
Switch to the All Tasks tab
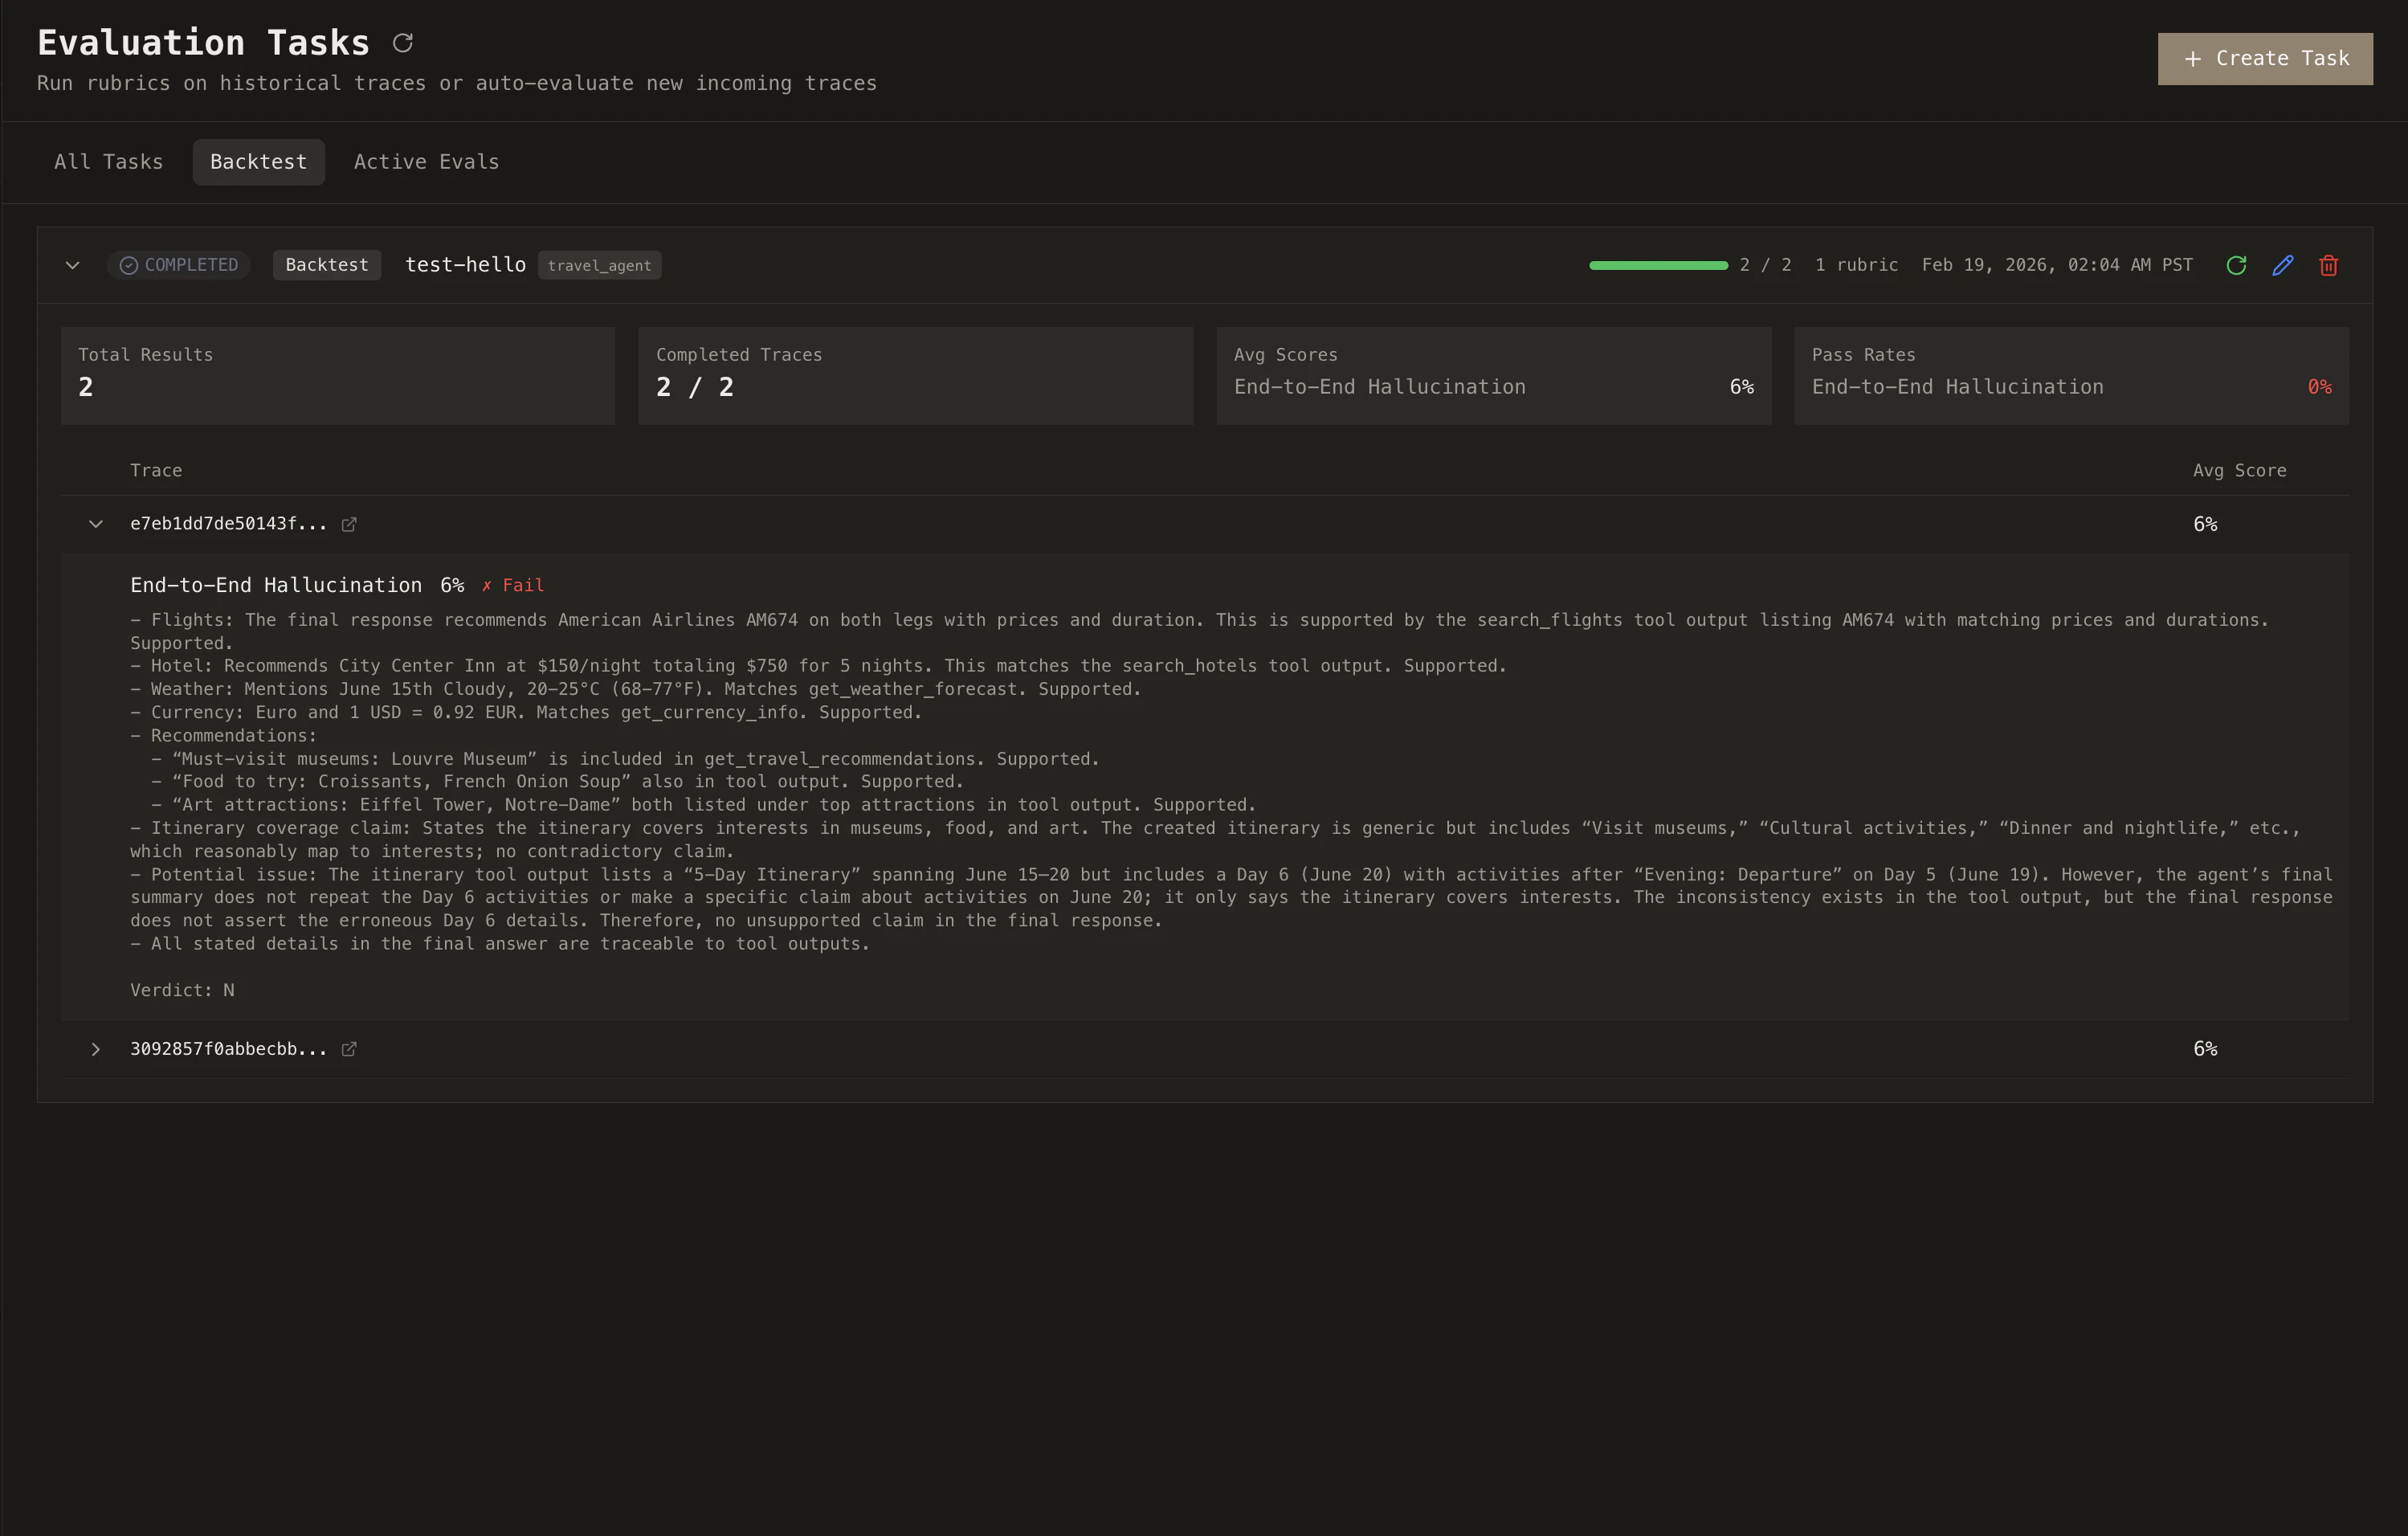108,162
